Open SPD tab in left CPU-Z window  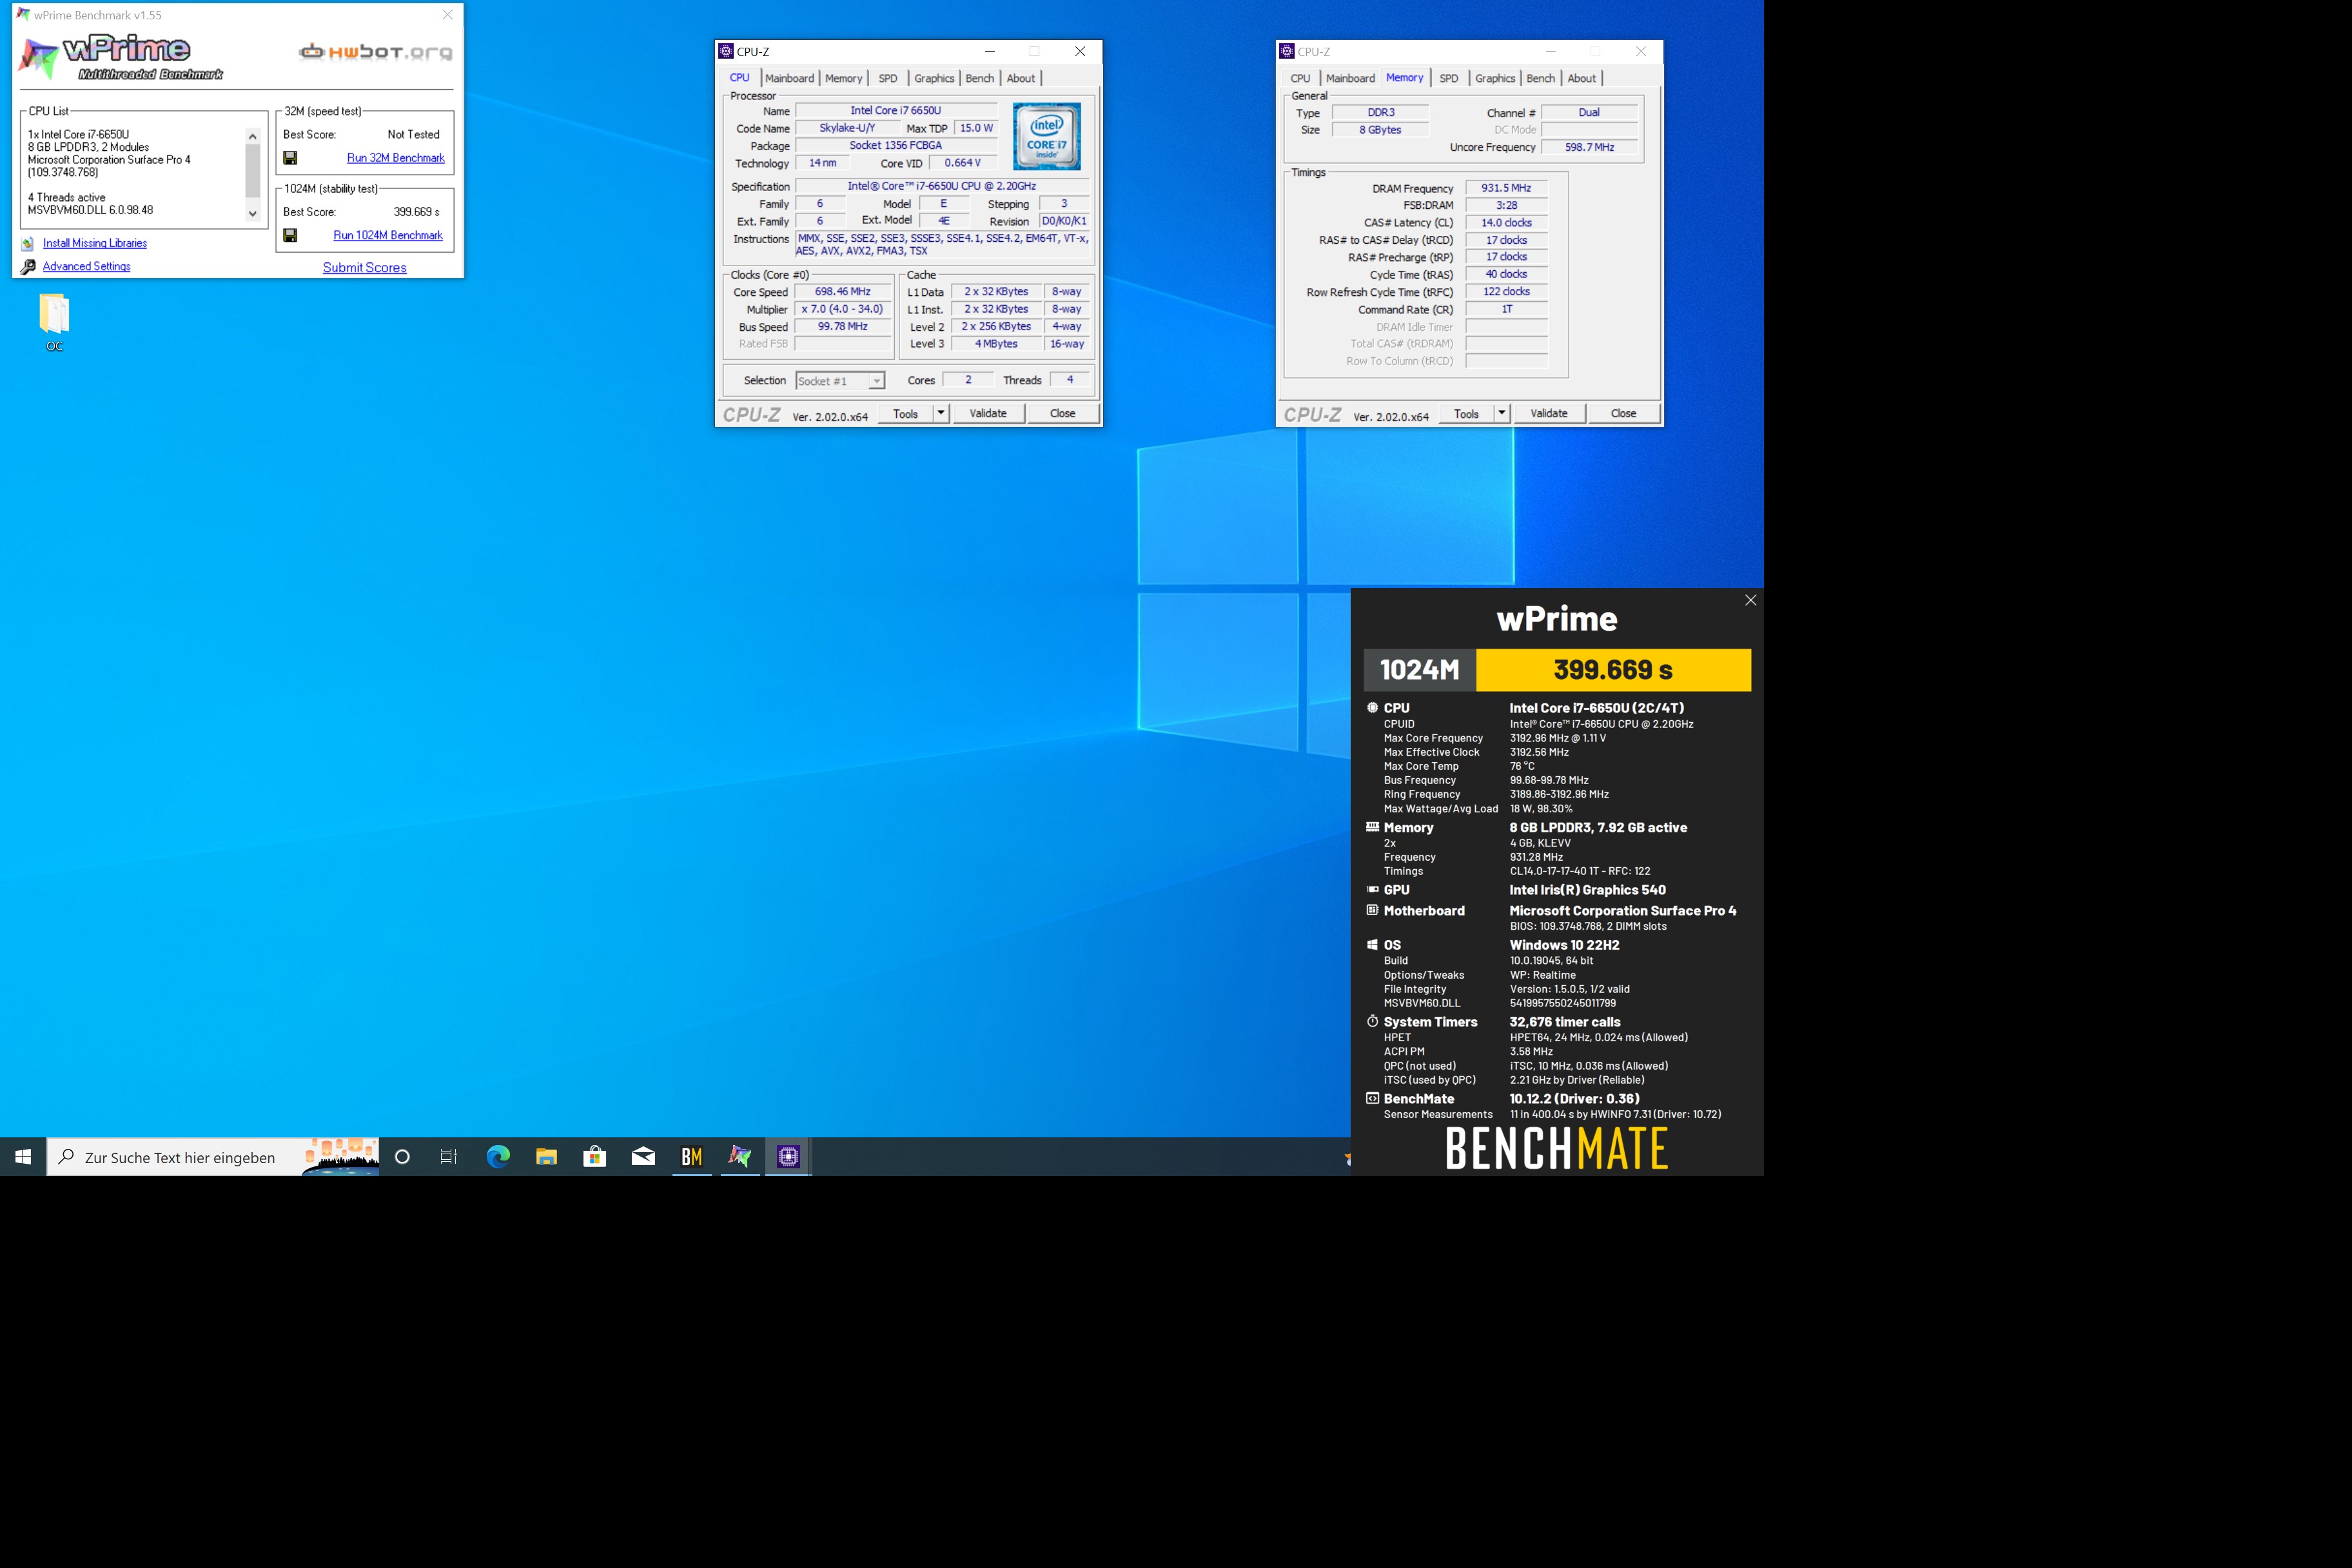[888, 78]
